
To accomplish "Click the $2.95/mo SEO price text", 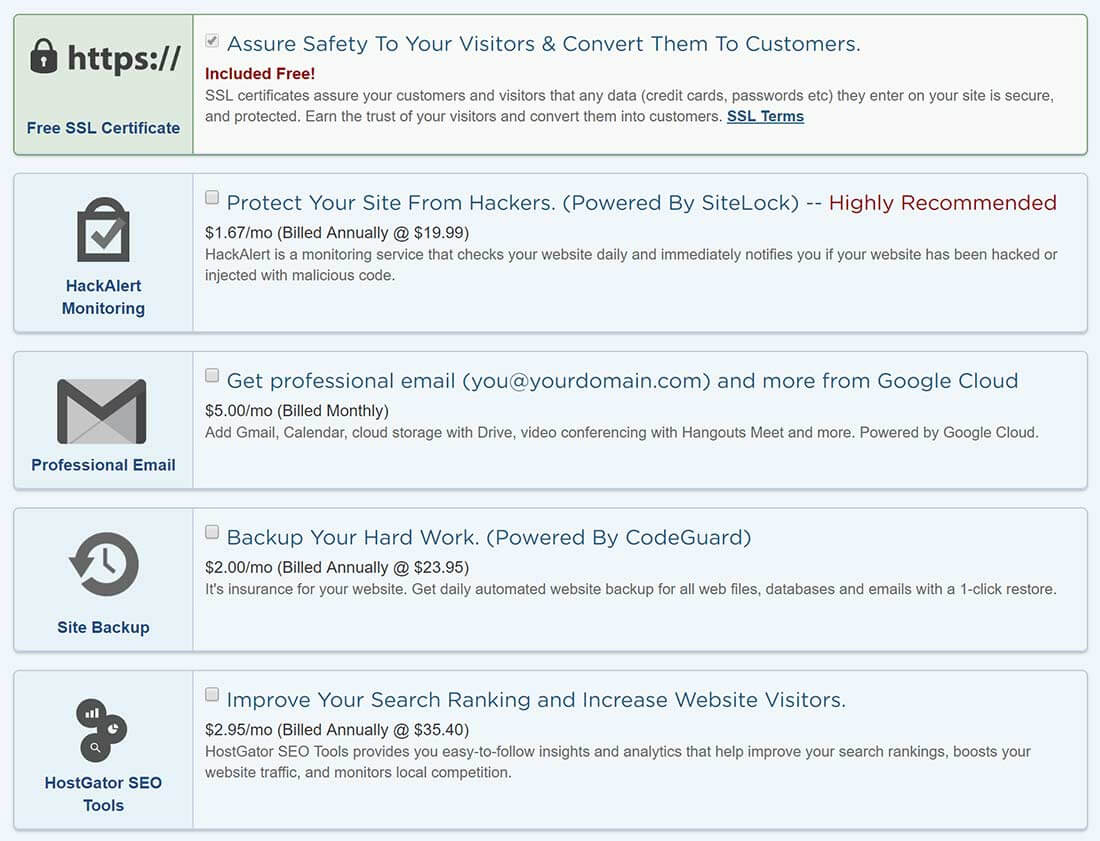I will [x=337, y=730].
